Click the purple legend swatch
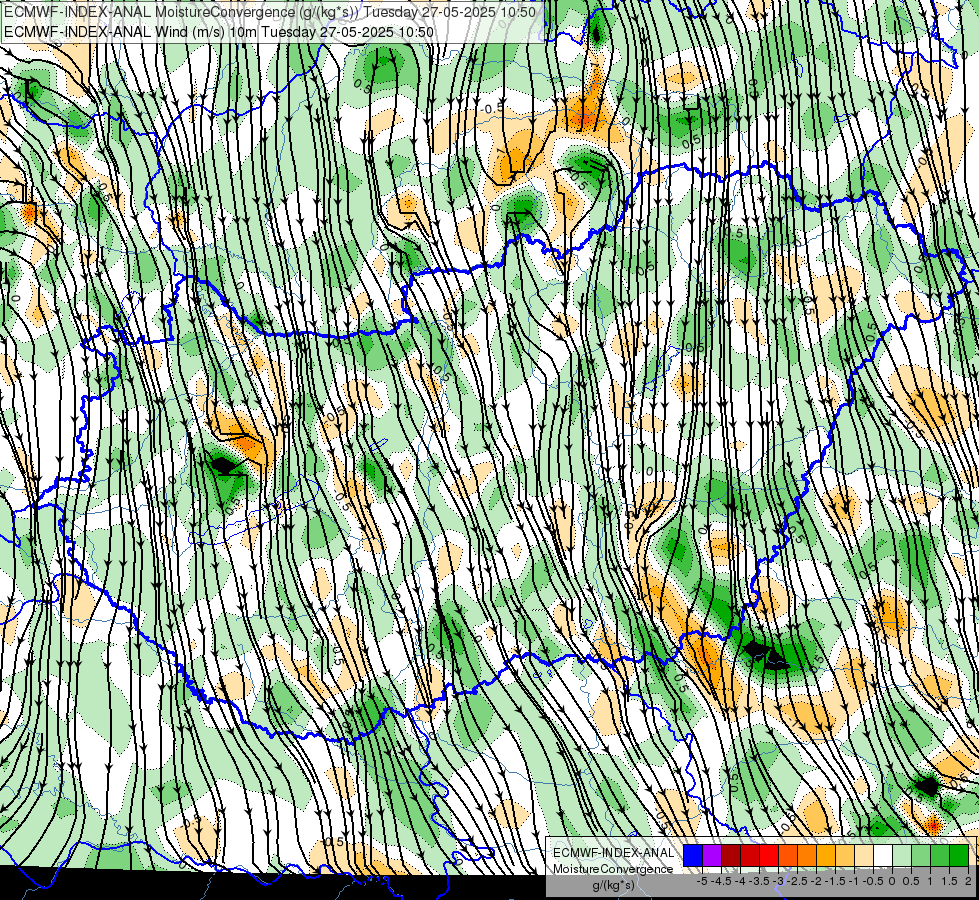This screenshot has height=900, width=979. pyautogui.click(x=712, y=855)
